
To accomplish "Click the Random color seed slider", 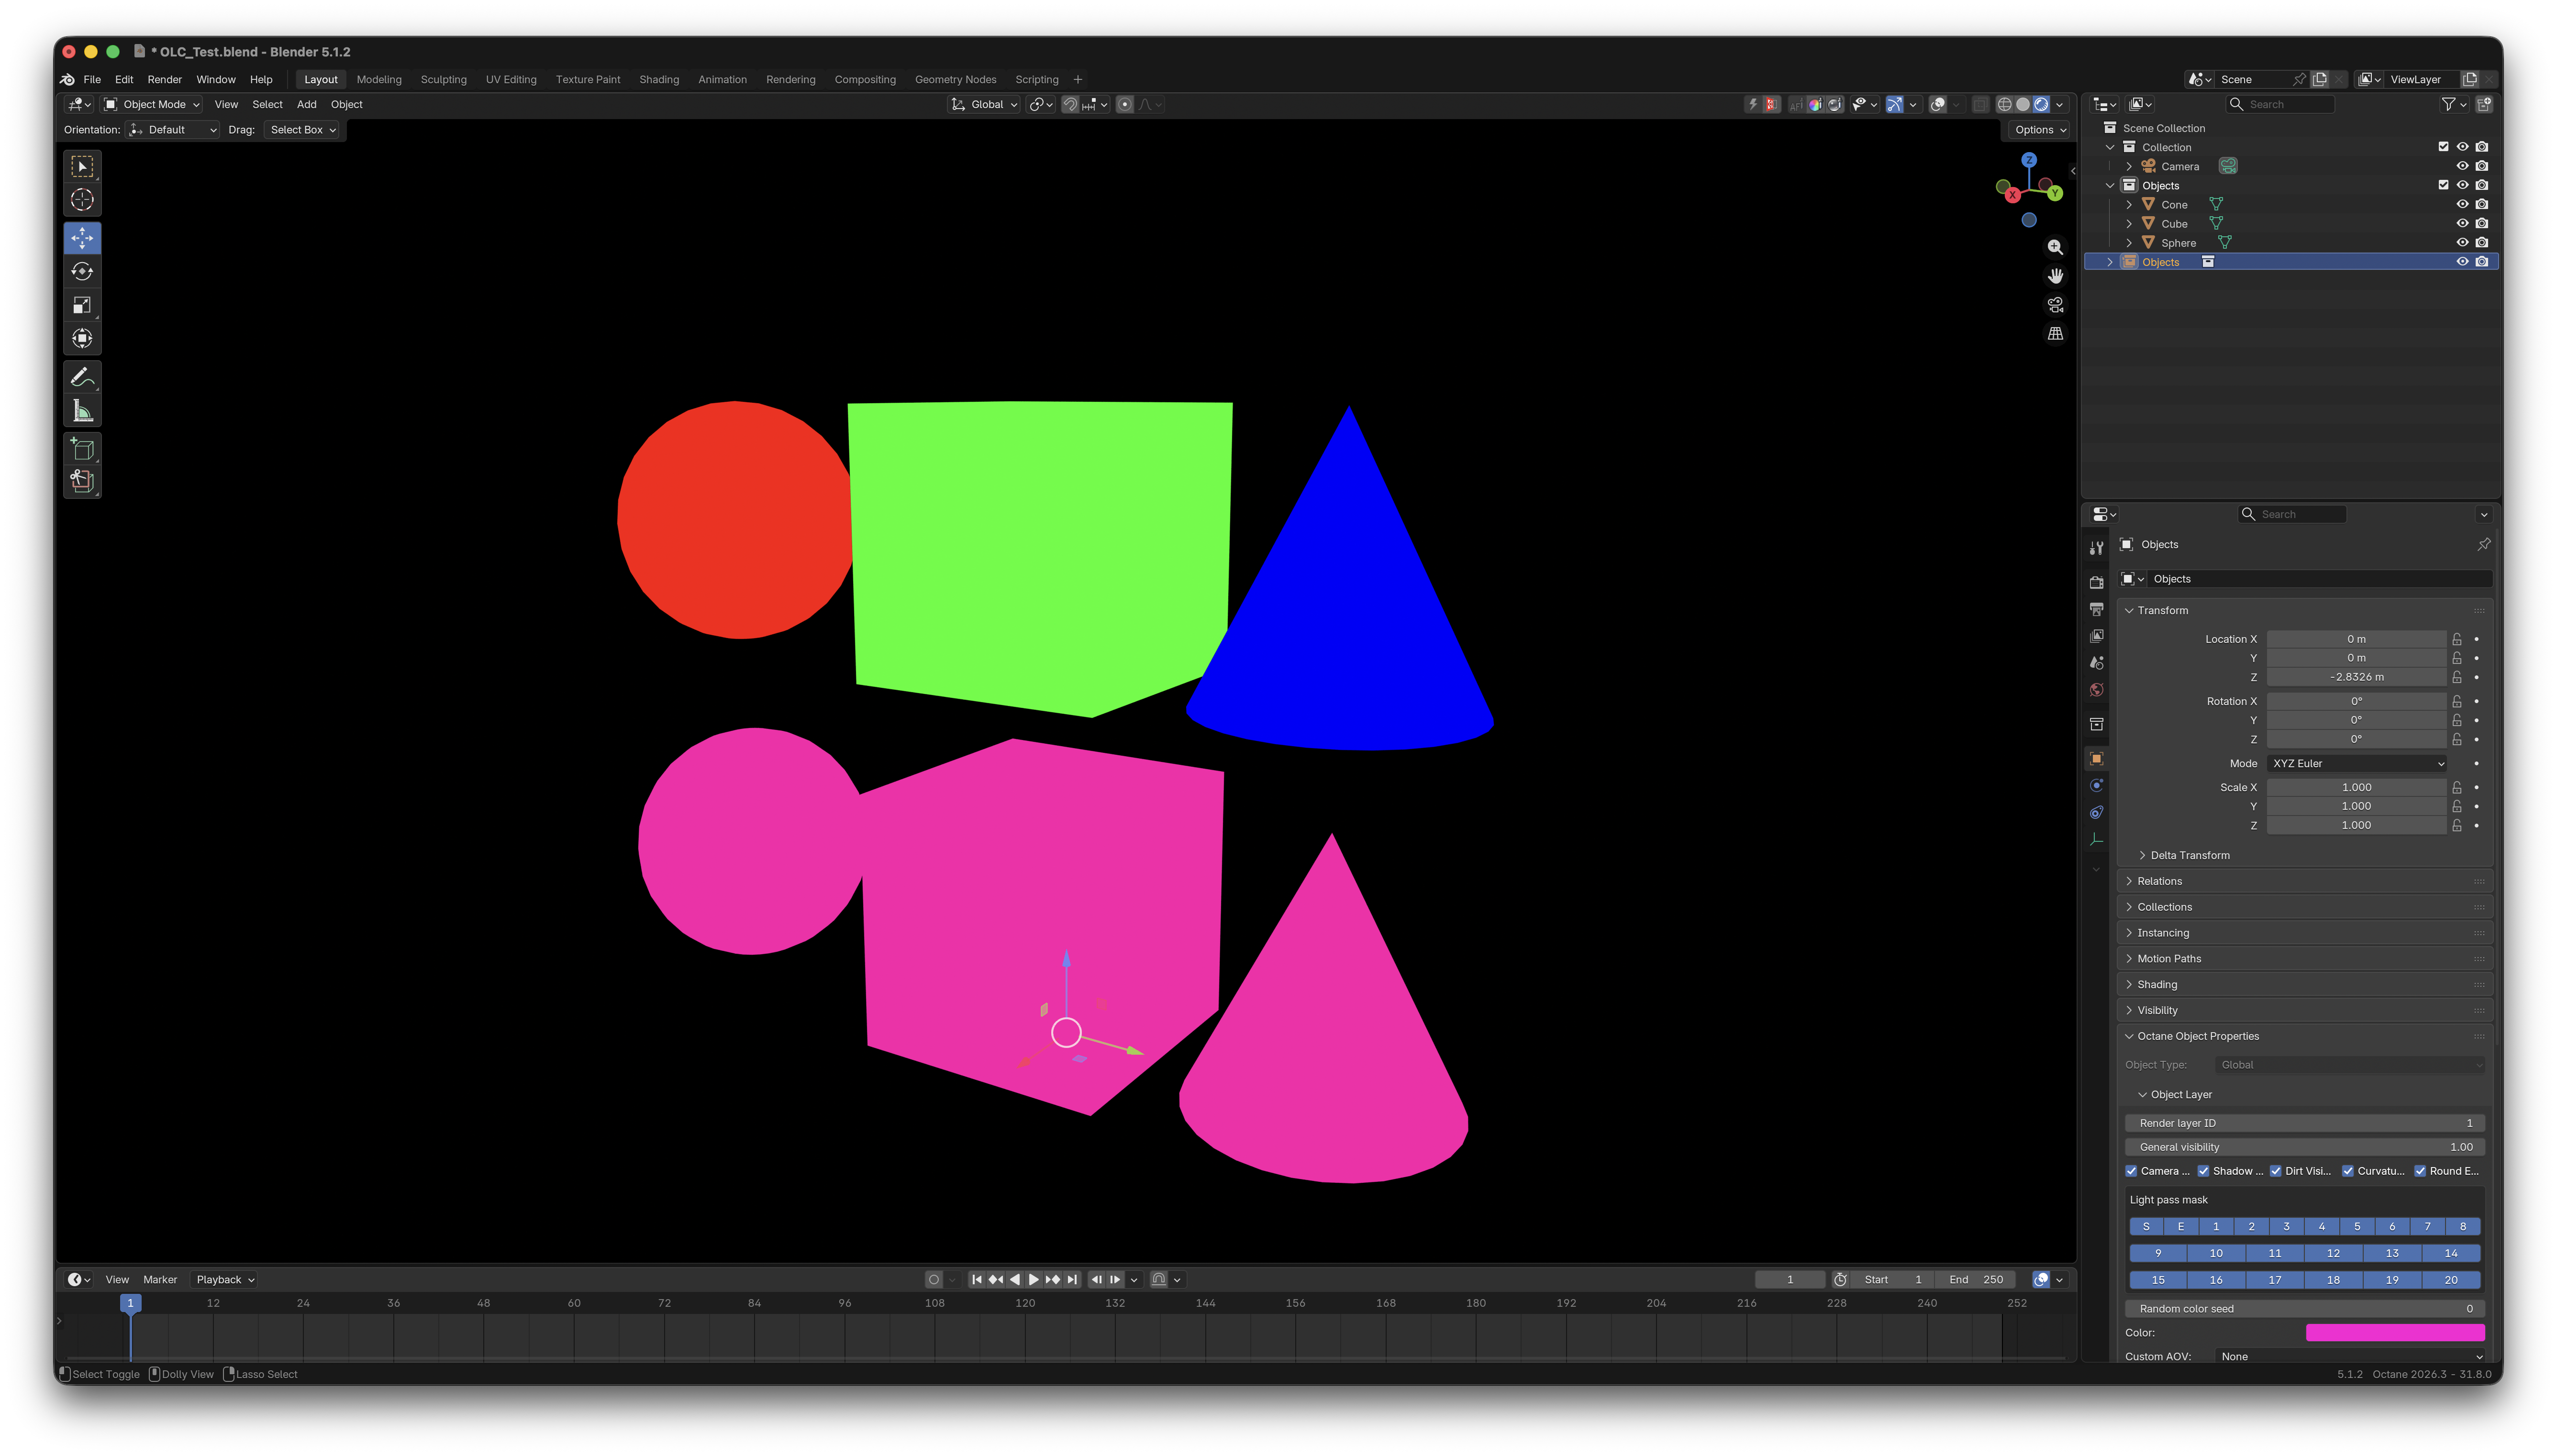I will pyautogui.click(x=2305, y=1308).
